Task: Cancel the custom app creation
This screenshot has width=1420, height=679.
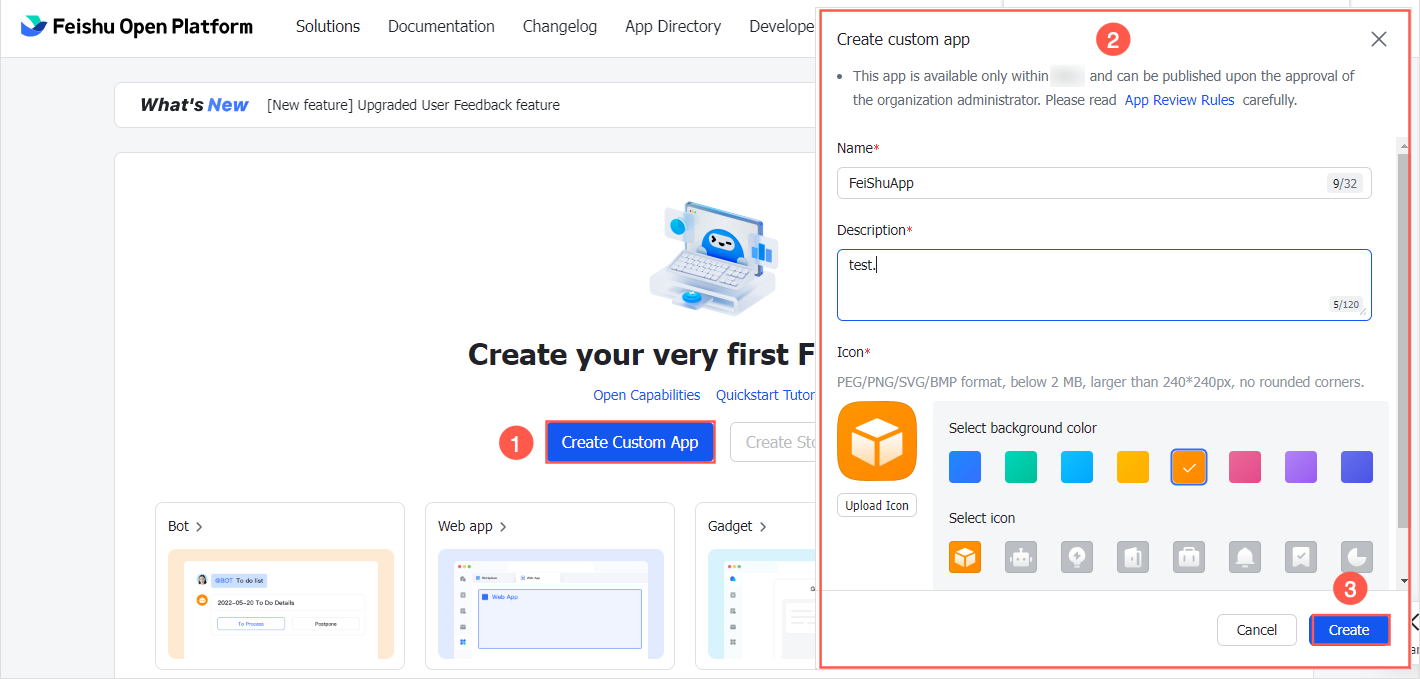Action: pyautogui.click(x=1257, y=630)
